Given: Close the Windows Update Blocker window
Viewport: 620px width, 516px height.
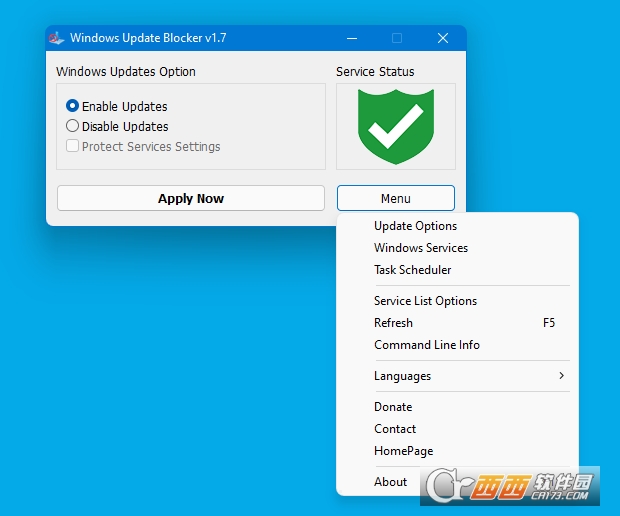Looking at the screenshot, I should click(443, 38).
